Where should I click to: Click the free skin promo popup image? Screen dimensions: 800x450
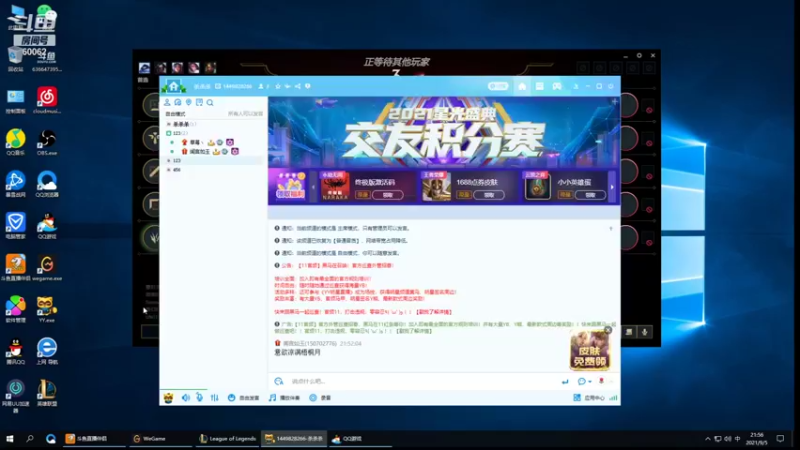(589, 350)
